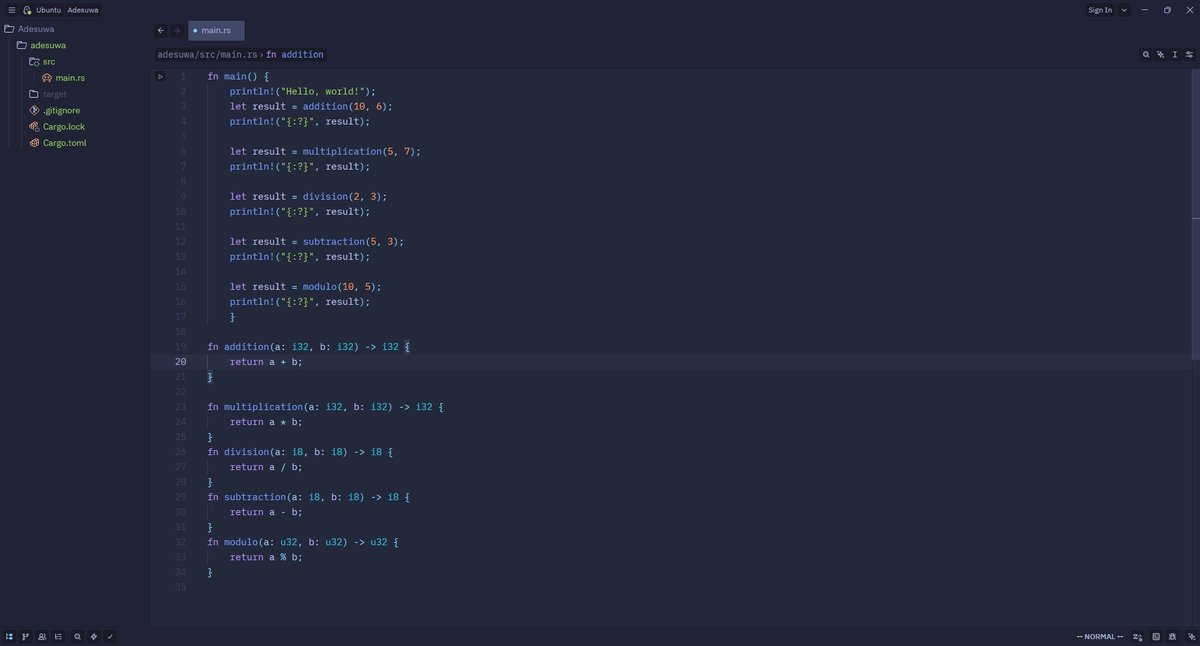Toggle the outline panel icon

coord(59,636)
